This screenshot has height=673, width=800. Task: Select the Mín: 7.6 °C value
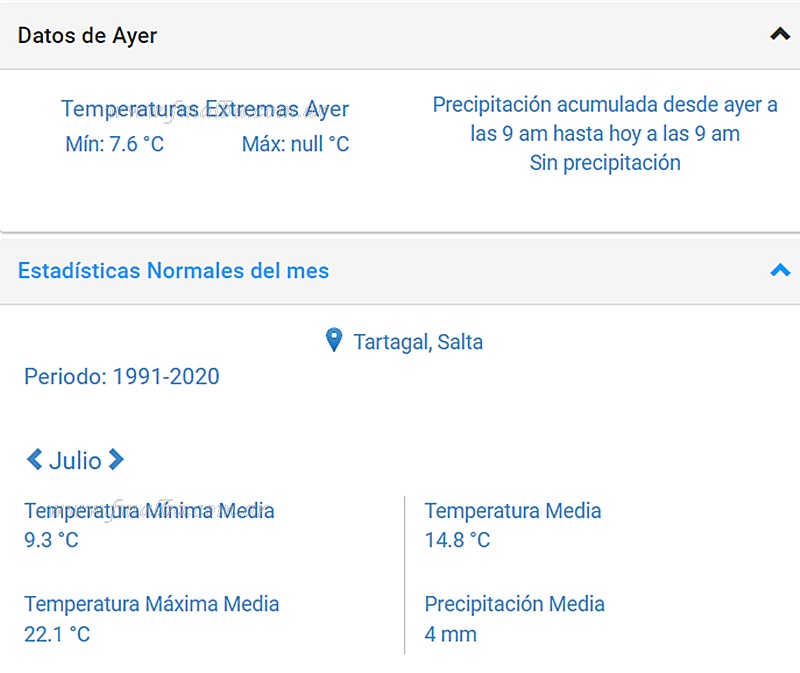coord(114,144)
